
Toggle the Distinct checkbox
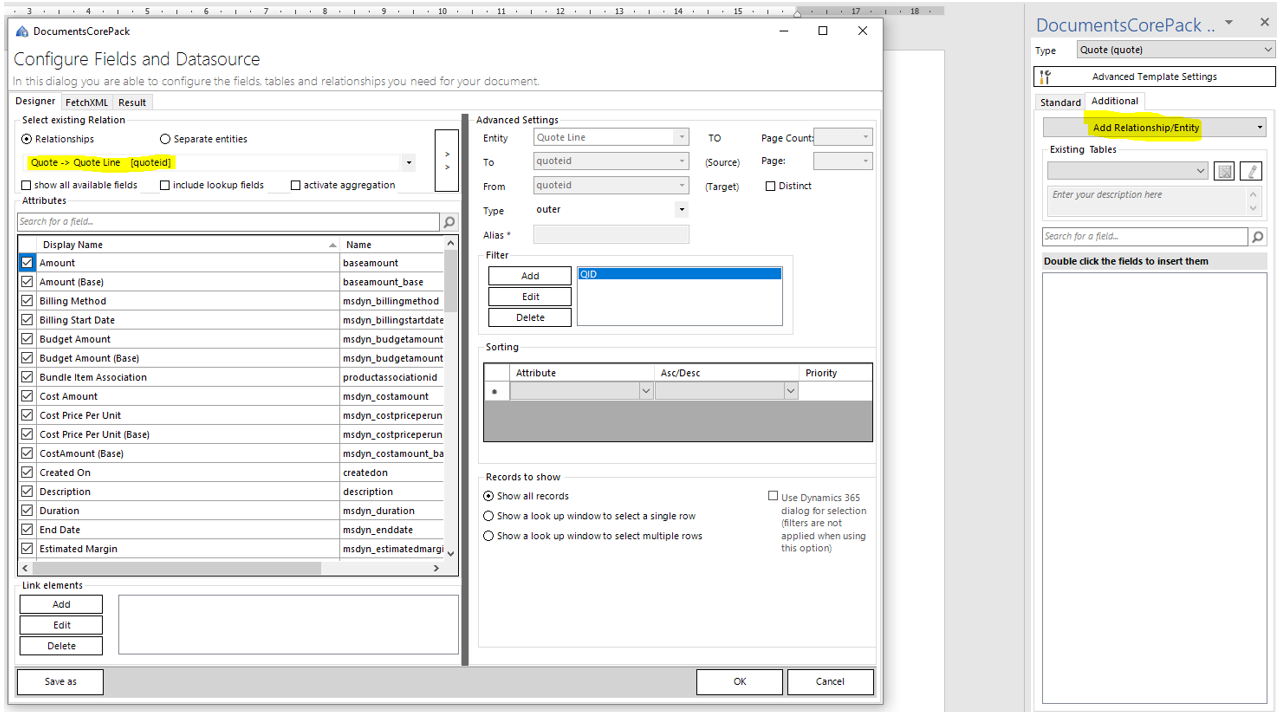770,186
